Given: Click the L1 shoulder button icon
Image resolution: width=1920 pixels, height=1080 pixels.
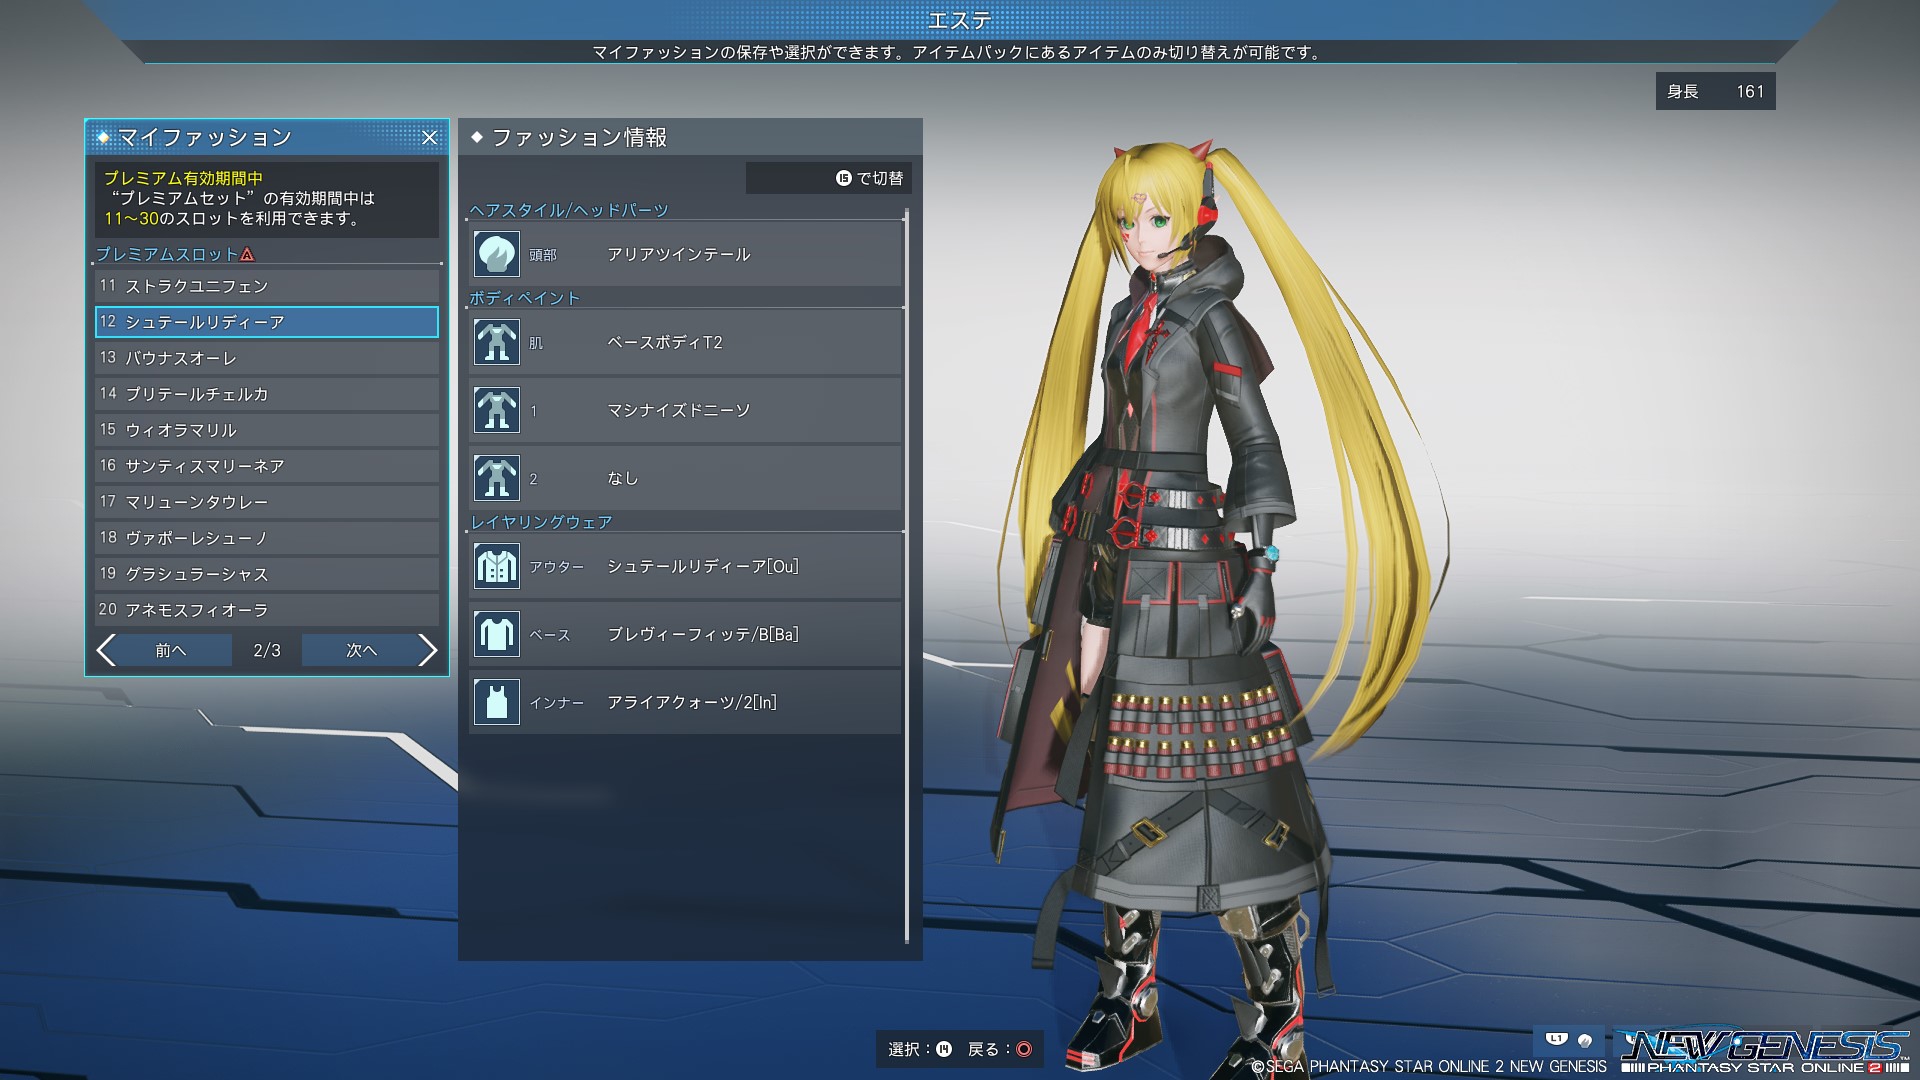Looking at the screenshot, I should click(x=1556, y=1039).
